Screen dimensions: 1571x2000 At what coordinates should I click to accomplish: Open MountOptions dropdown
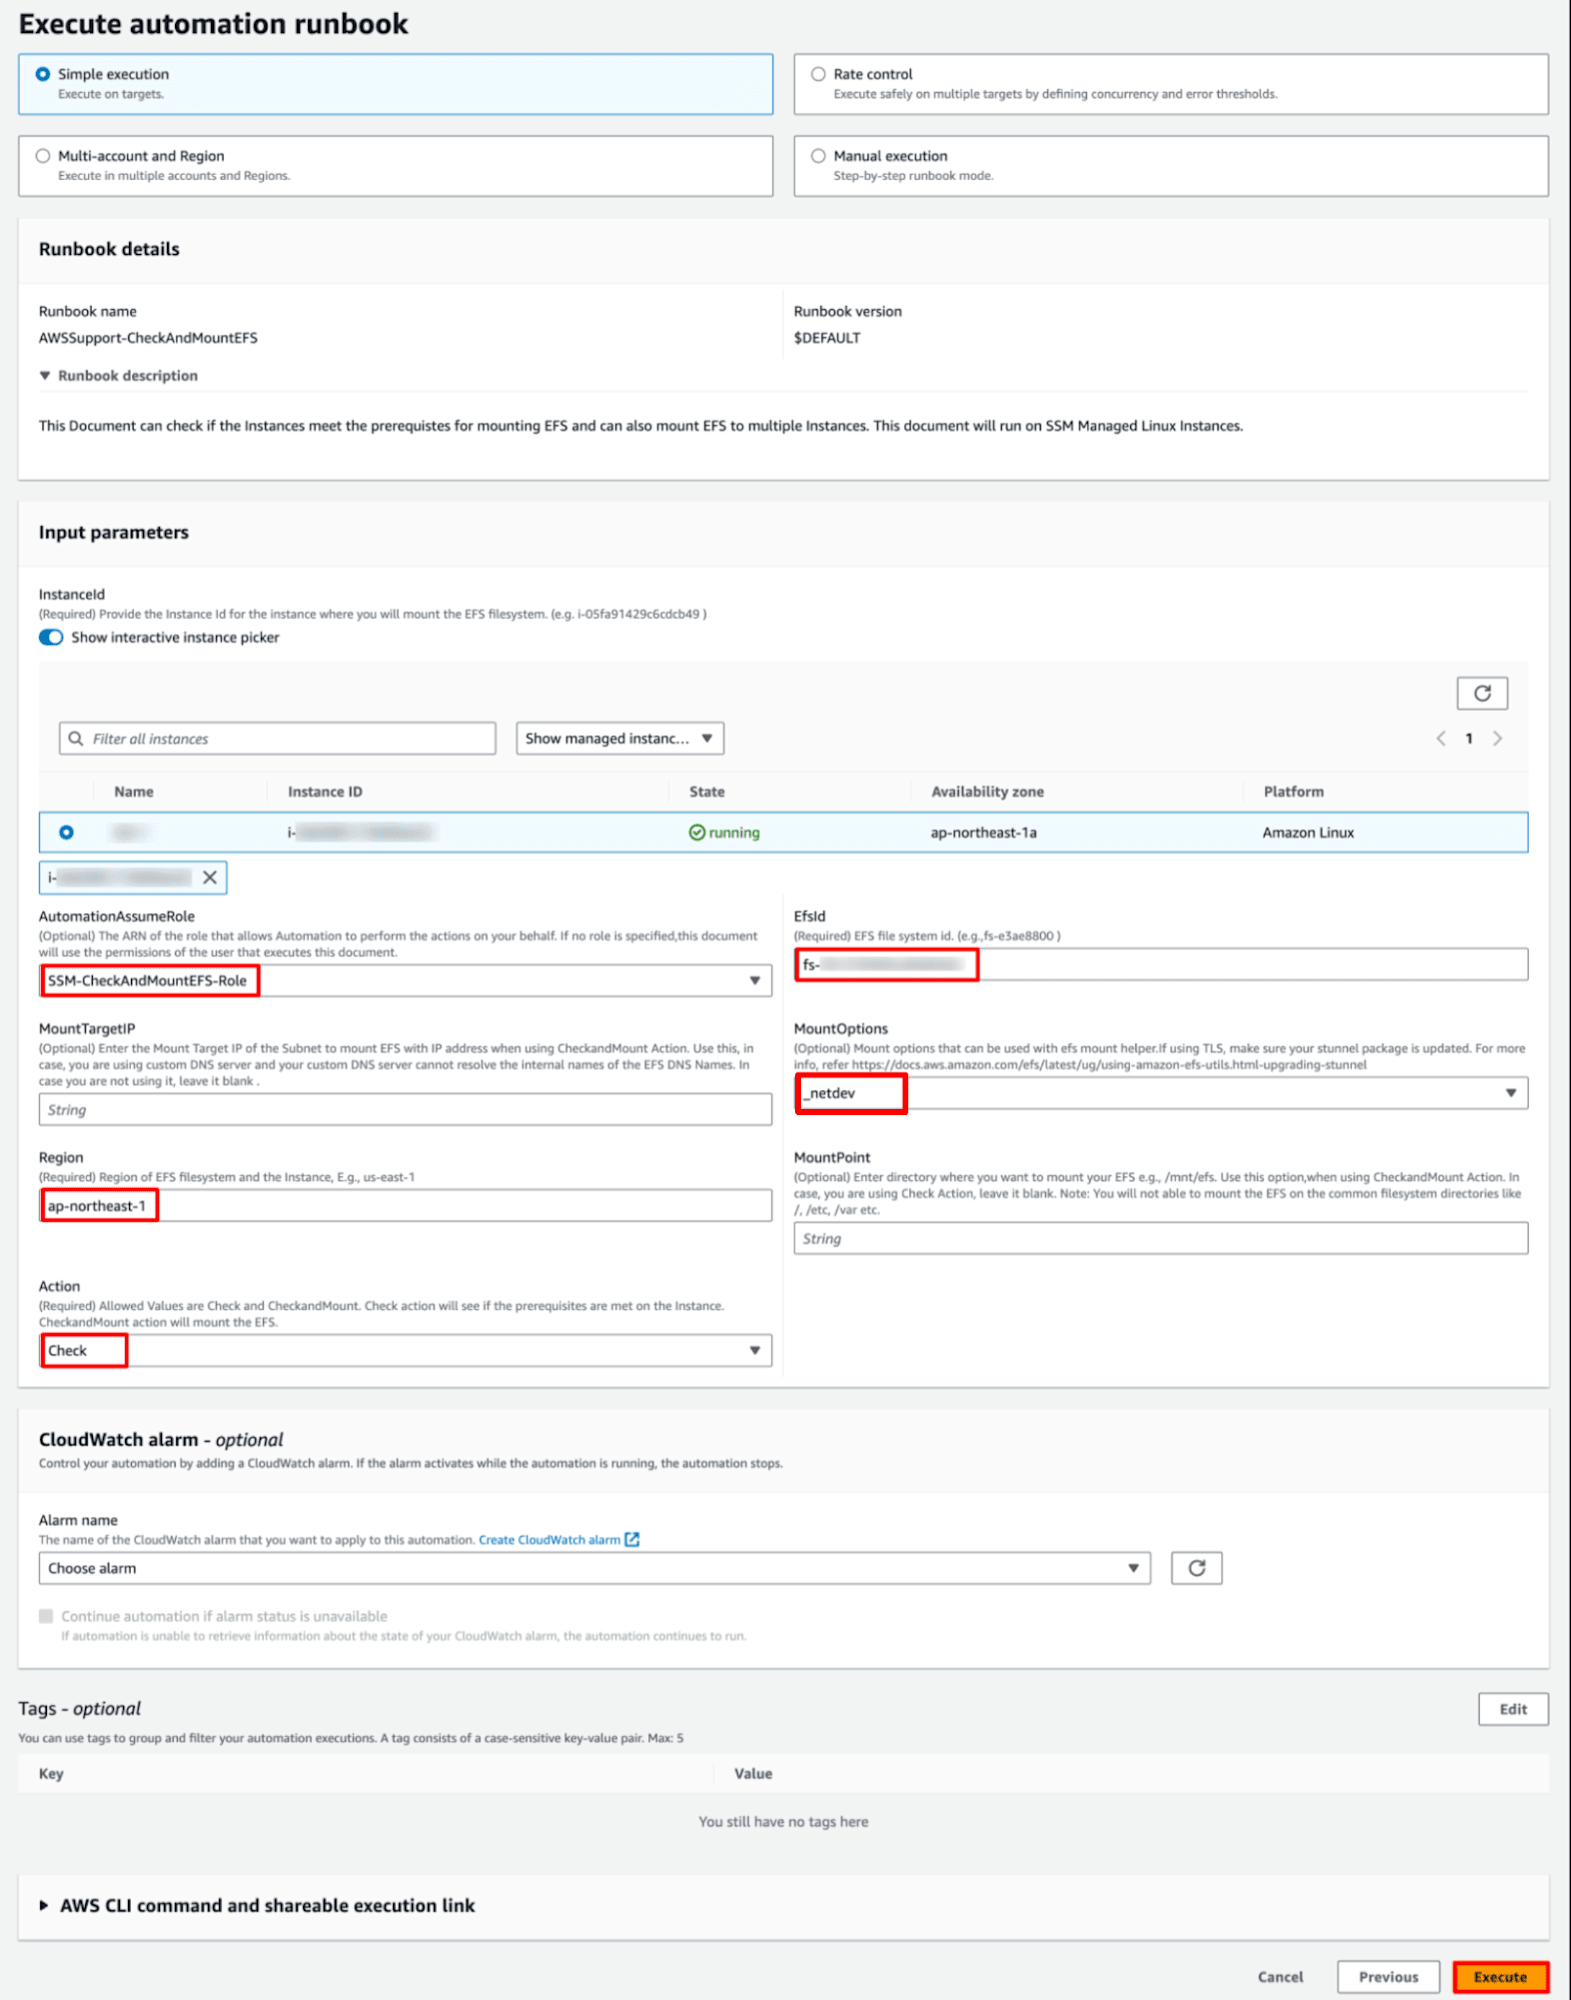point(1161,1094)
